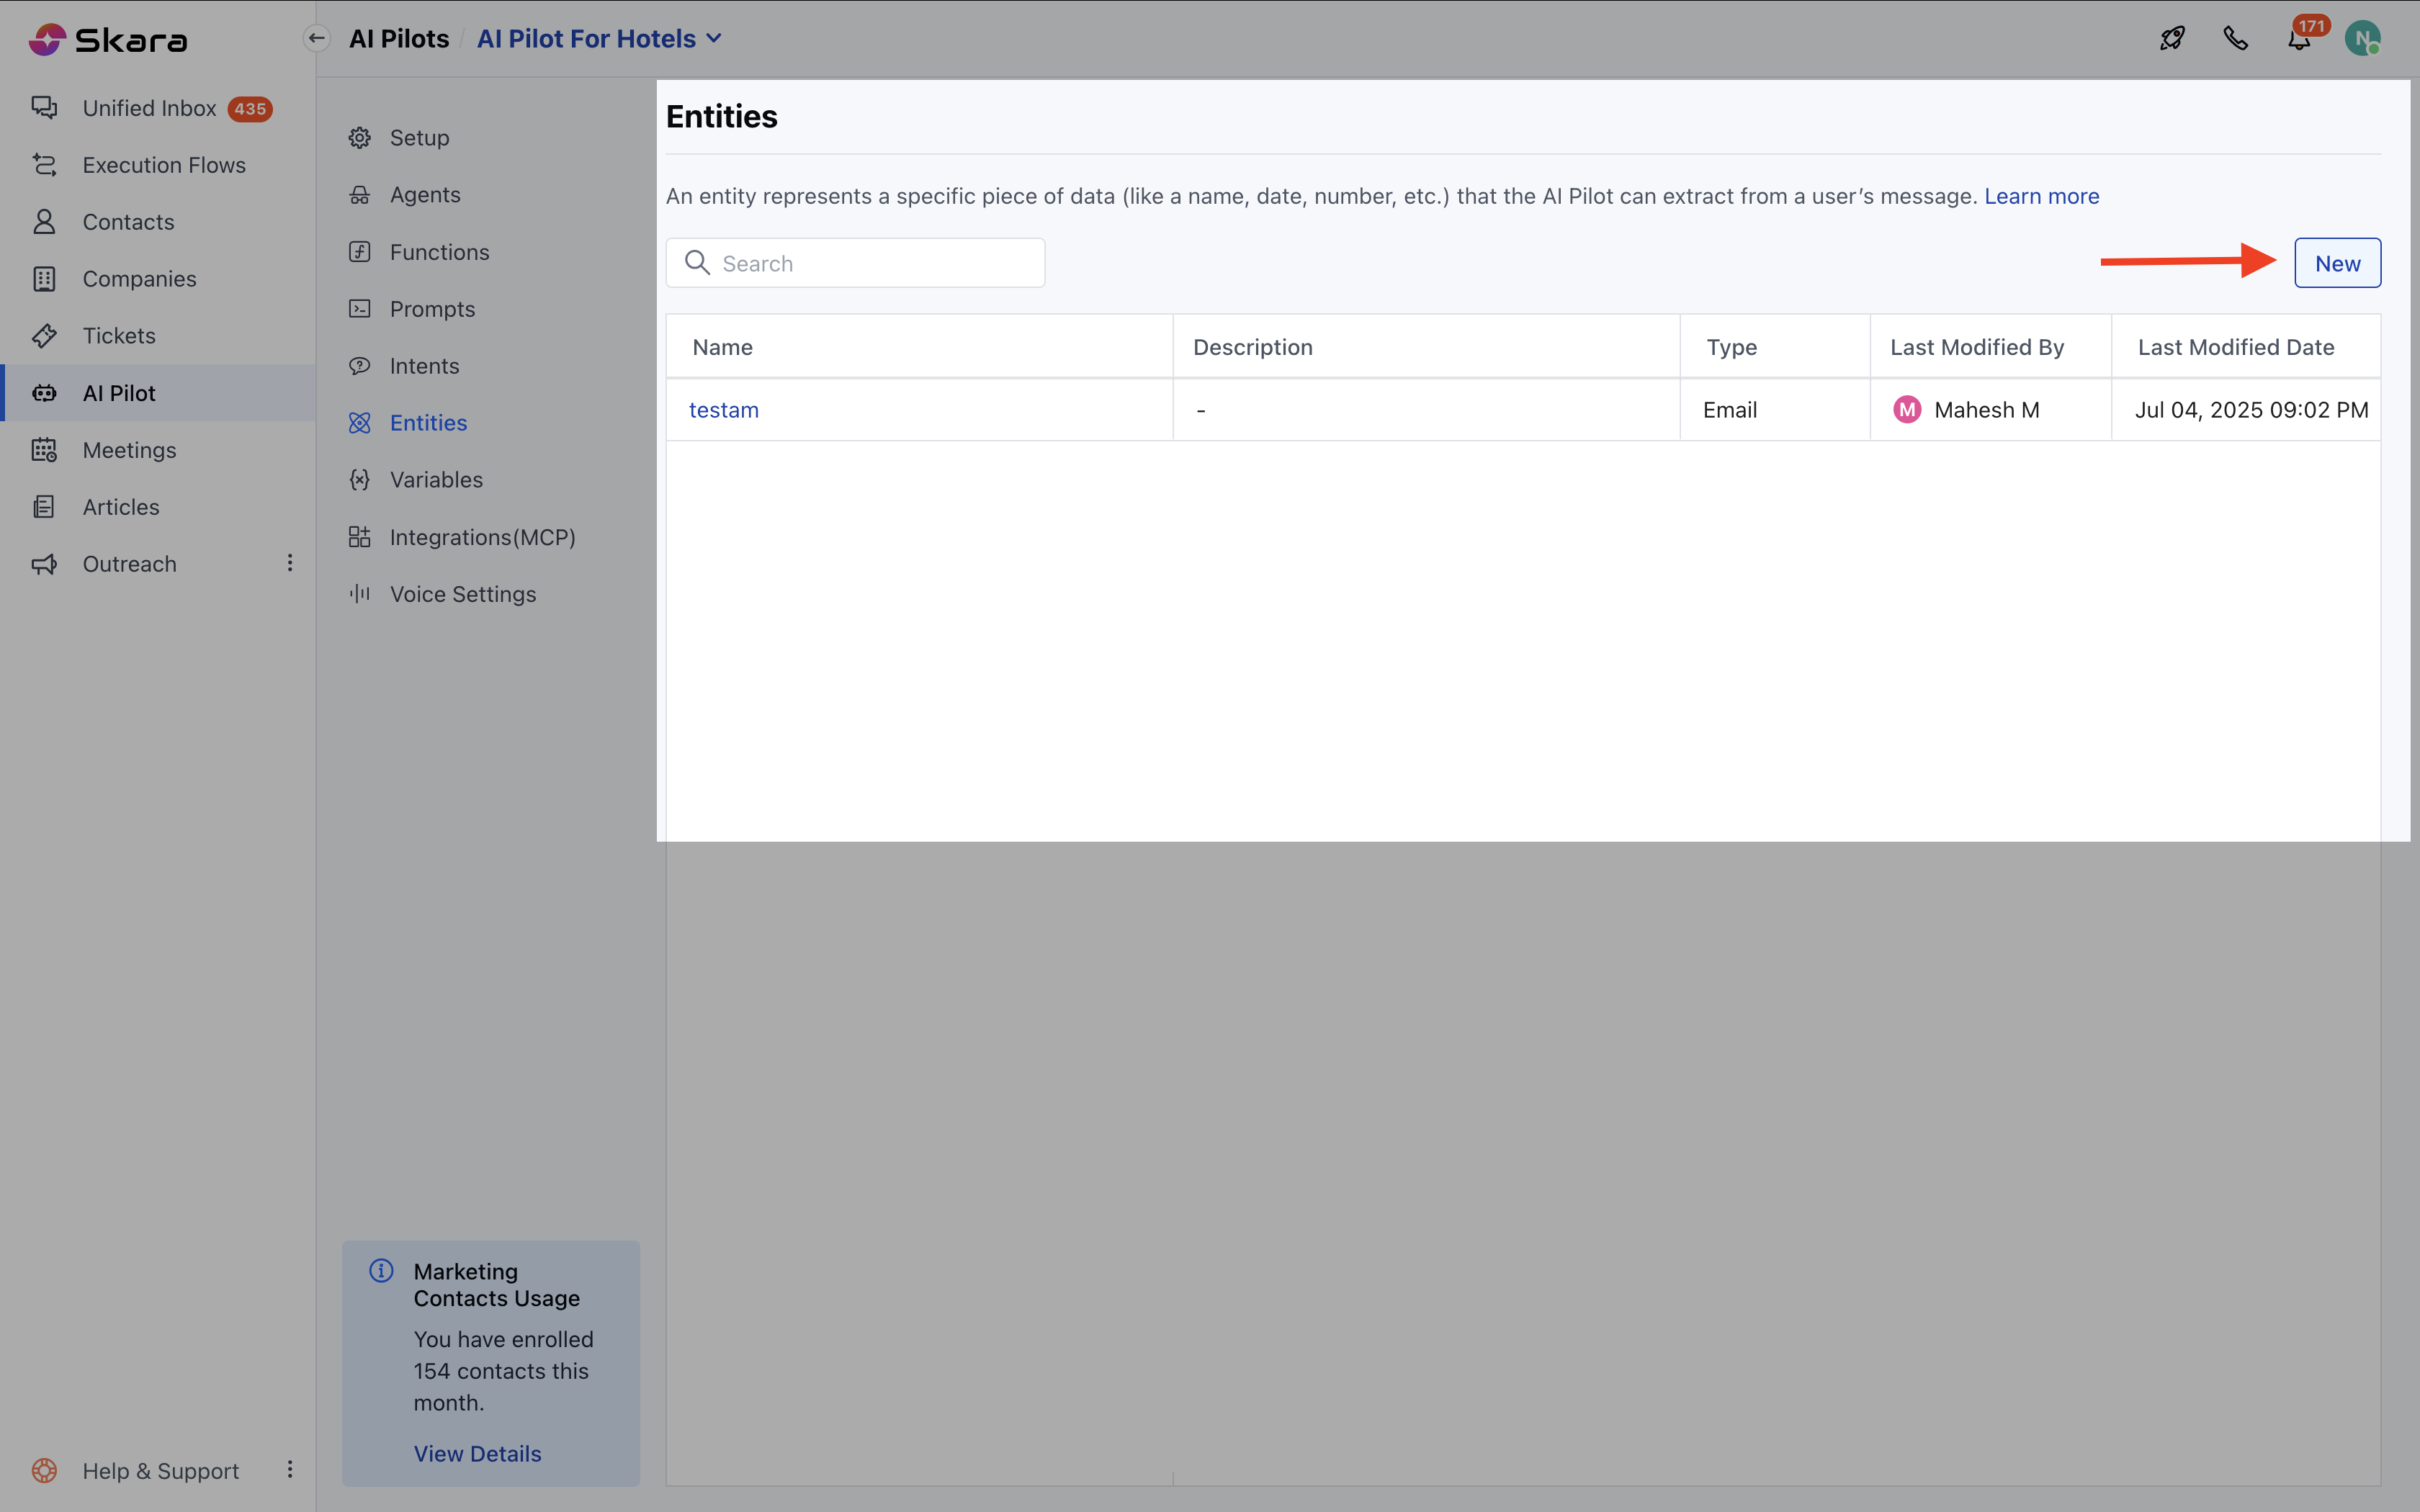Screen dimensions: 2420x1512
Task: Open notifications bell with 171 badge
Action: point(2299,40)
